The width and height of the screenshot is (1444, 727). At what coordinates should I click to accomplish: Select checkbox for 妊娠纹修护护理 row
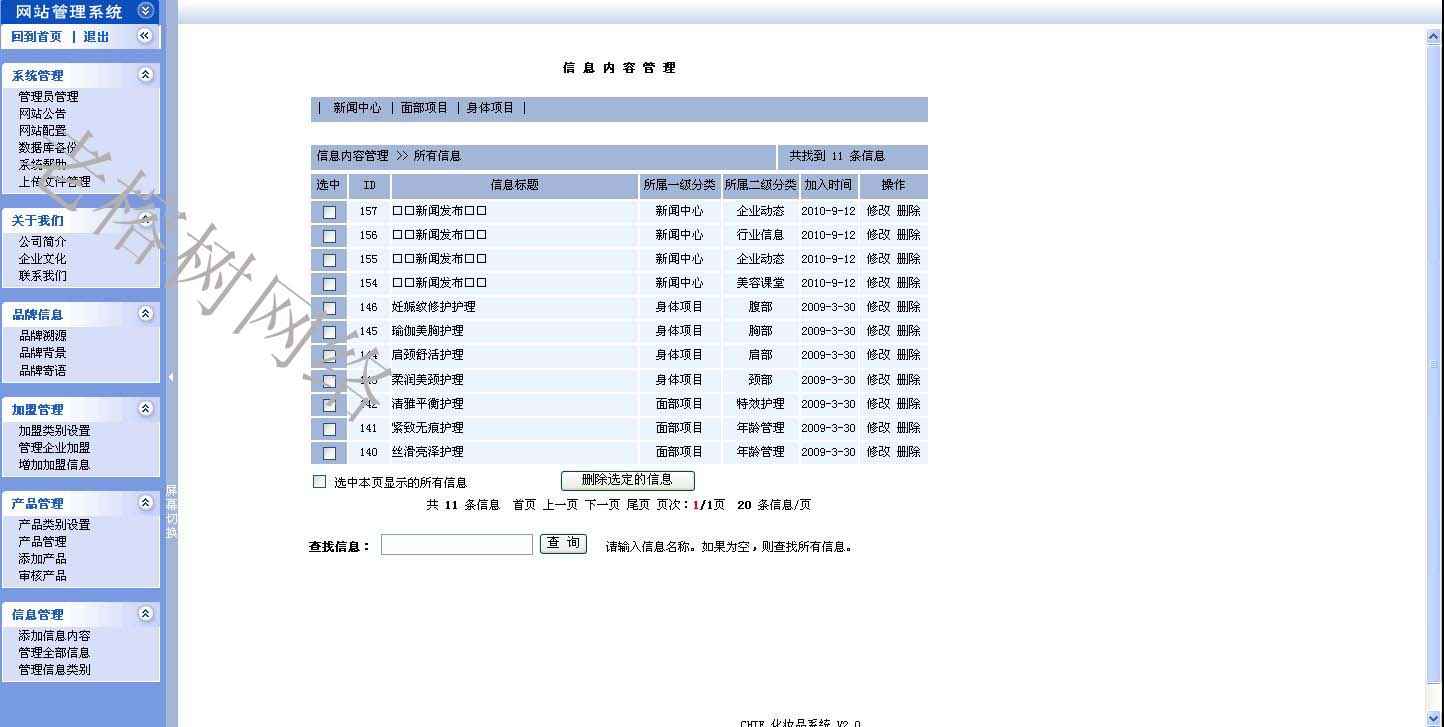point(329,308)
